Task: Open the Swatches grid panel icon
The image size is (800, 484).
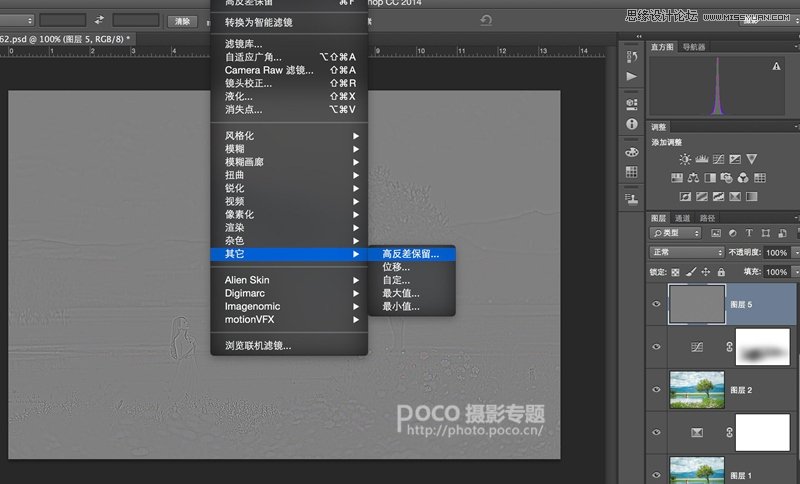Action: pyautogui.click(x=632, y=172)
